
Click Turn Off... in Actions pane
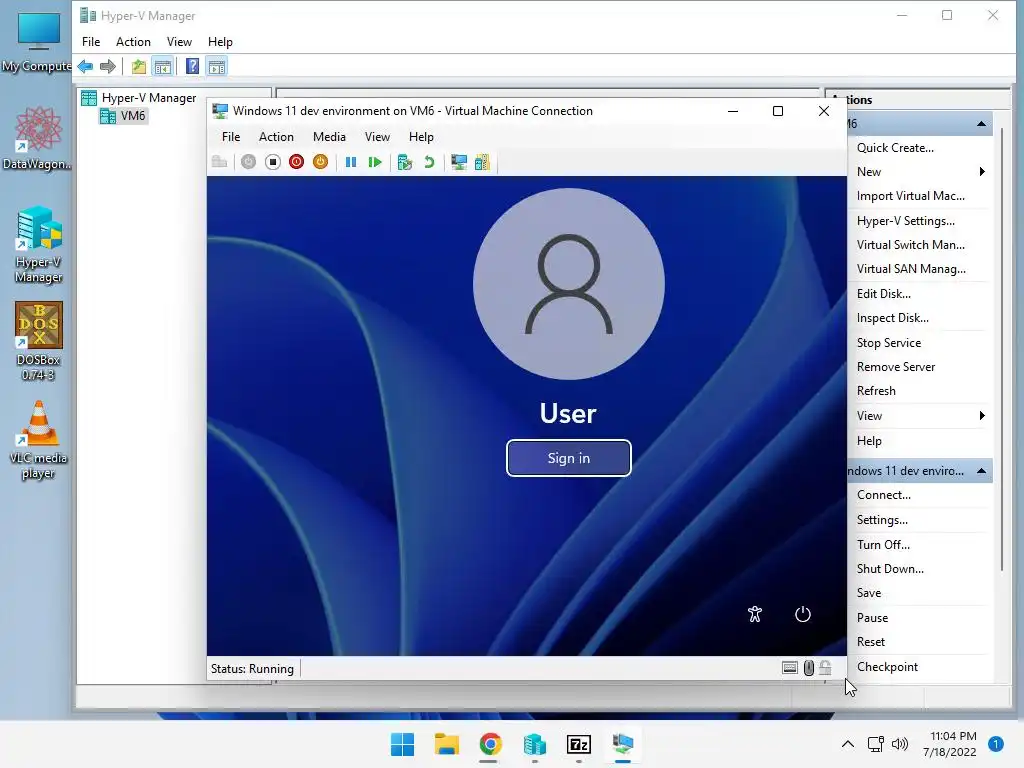click(883, 545)
